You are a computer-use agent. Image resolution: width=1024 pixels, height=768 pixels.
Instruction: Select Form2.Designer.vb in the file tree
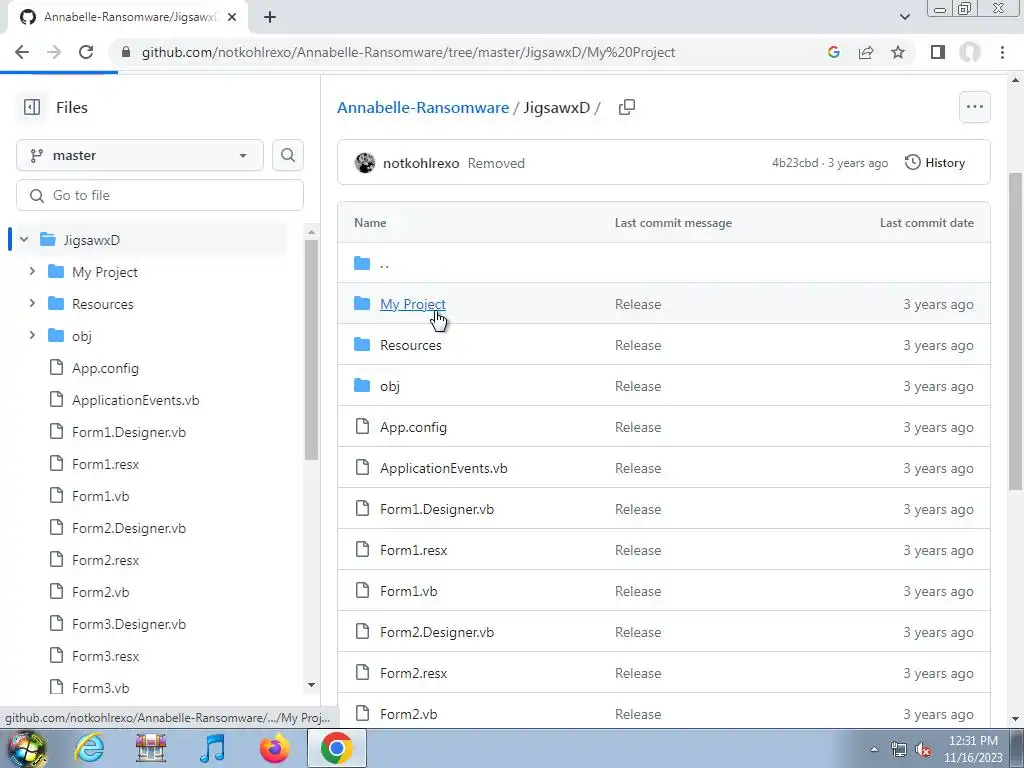click(129, 528)
